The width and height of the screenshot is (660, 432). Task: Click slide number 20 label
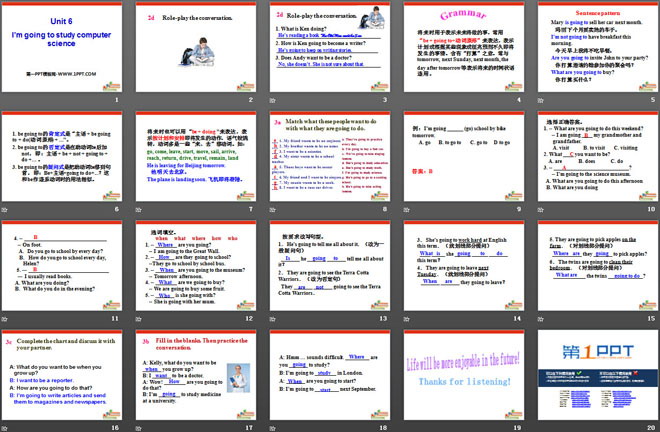(651, 427)
